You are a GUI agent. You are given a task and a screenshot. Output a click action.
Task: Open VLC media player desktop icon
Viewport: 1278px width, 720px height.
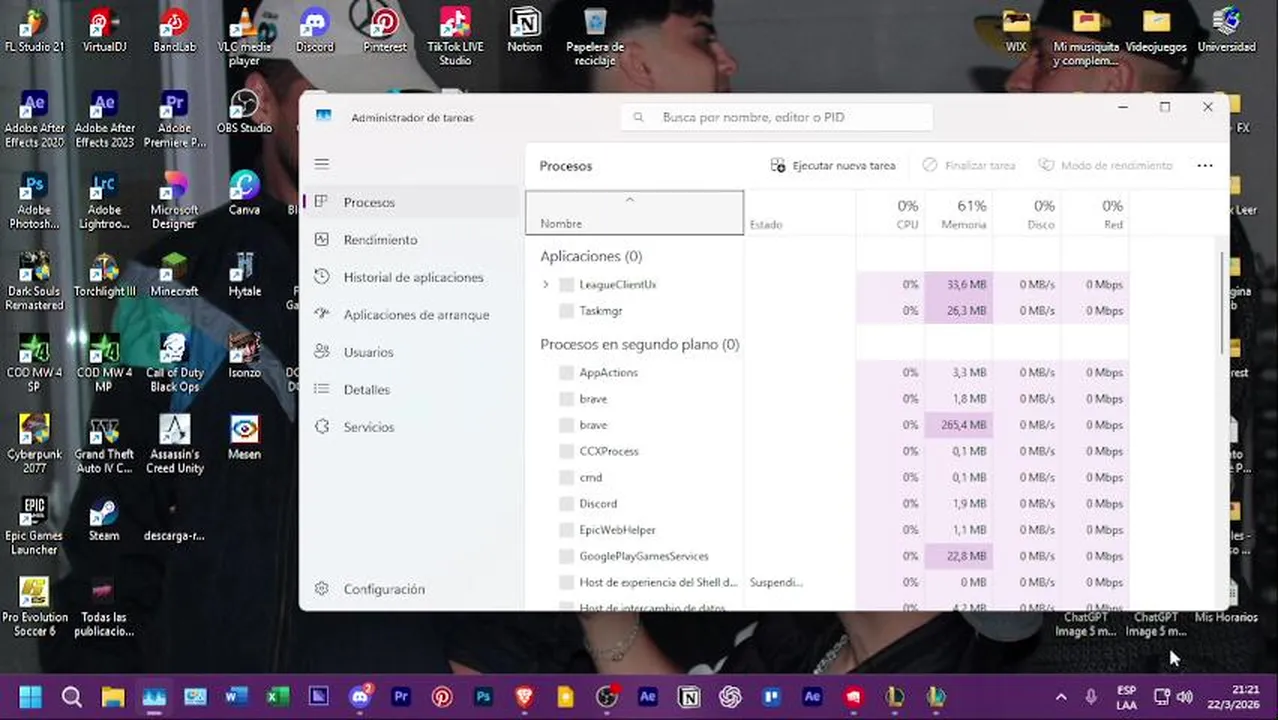[x=244, y=37]
